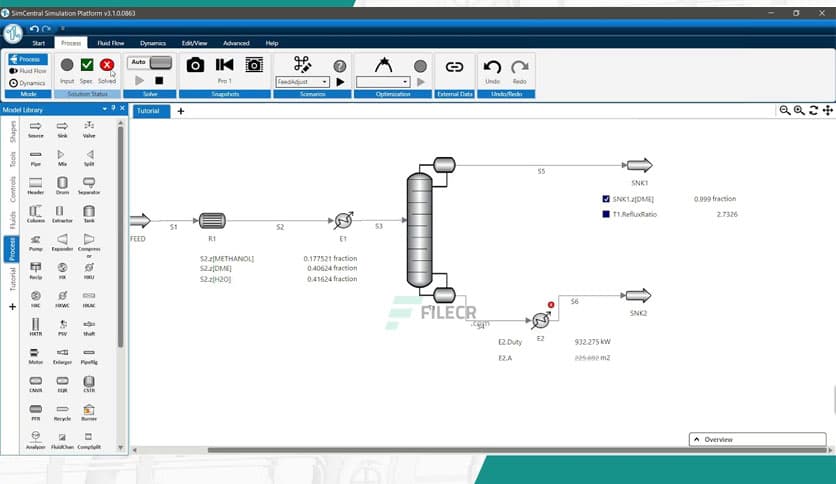Stop the solver with the stop button
The width and height of the screenshot is (836, 484).
(x=159, y=80)
